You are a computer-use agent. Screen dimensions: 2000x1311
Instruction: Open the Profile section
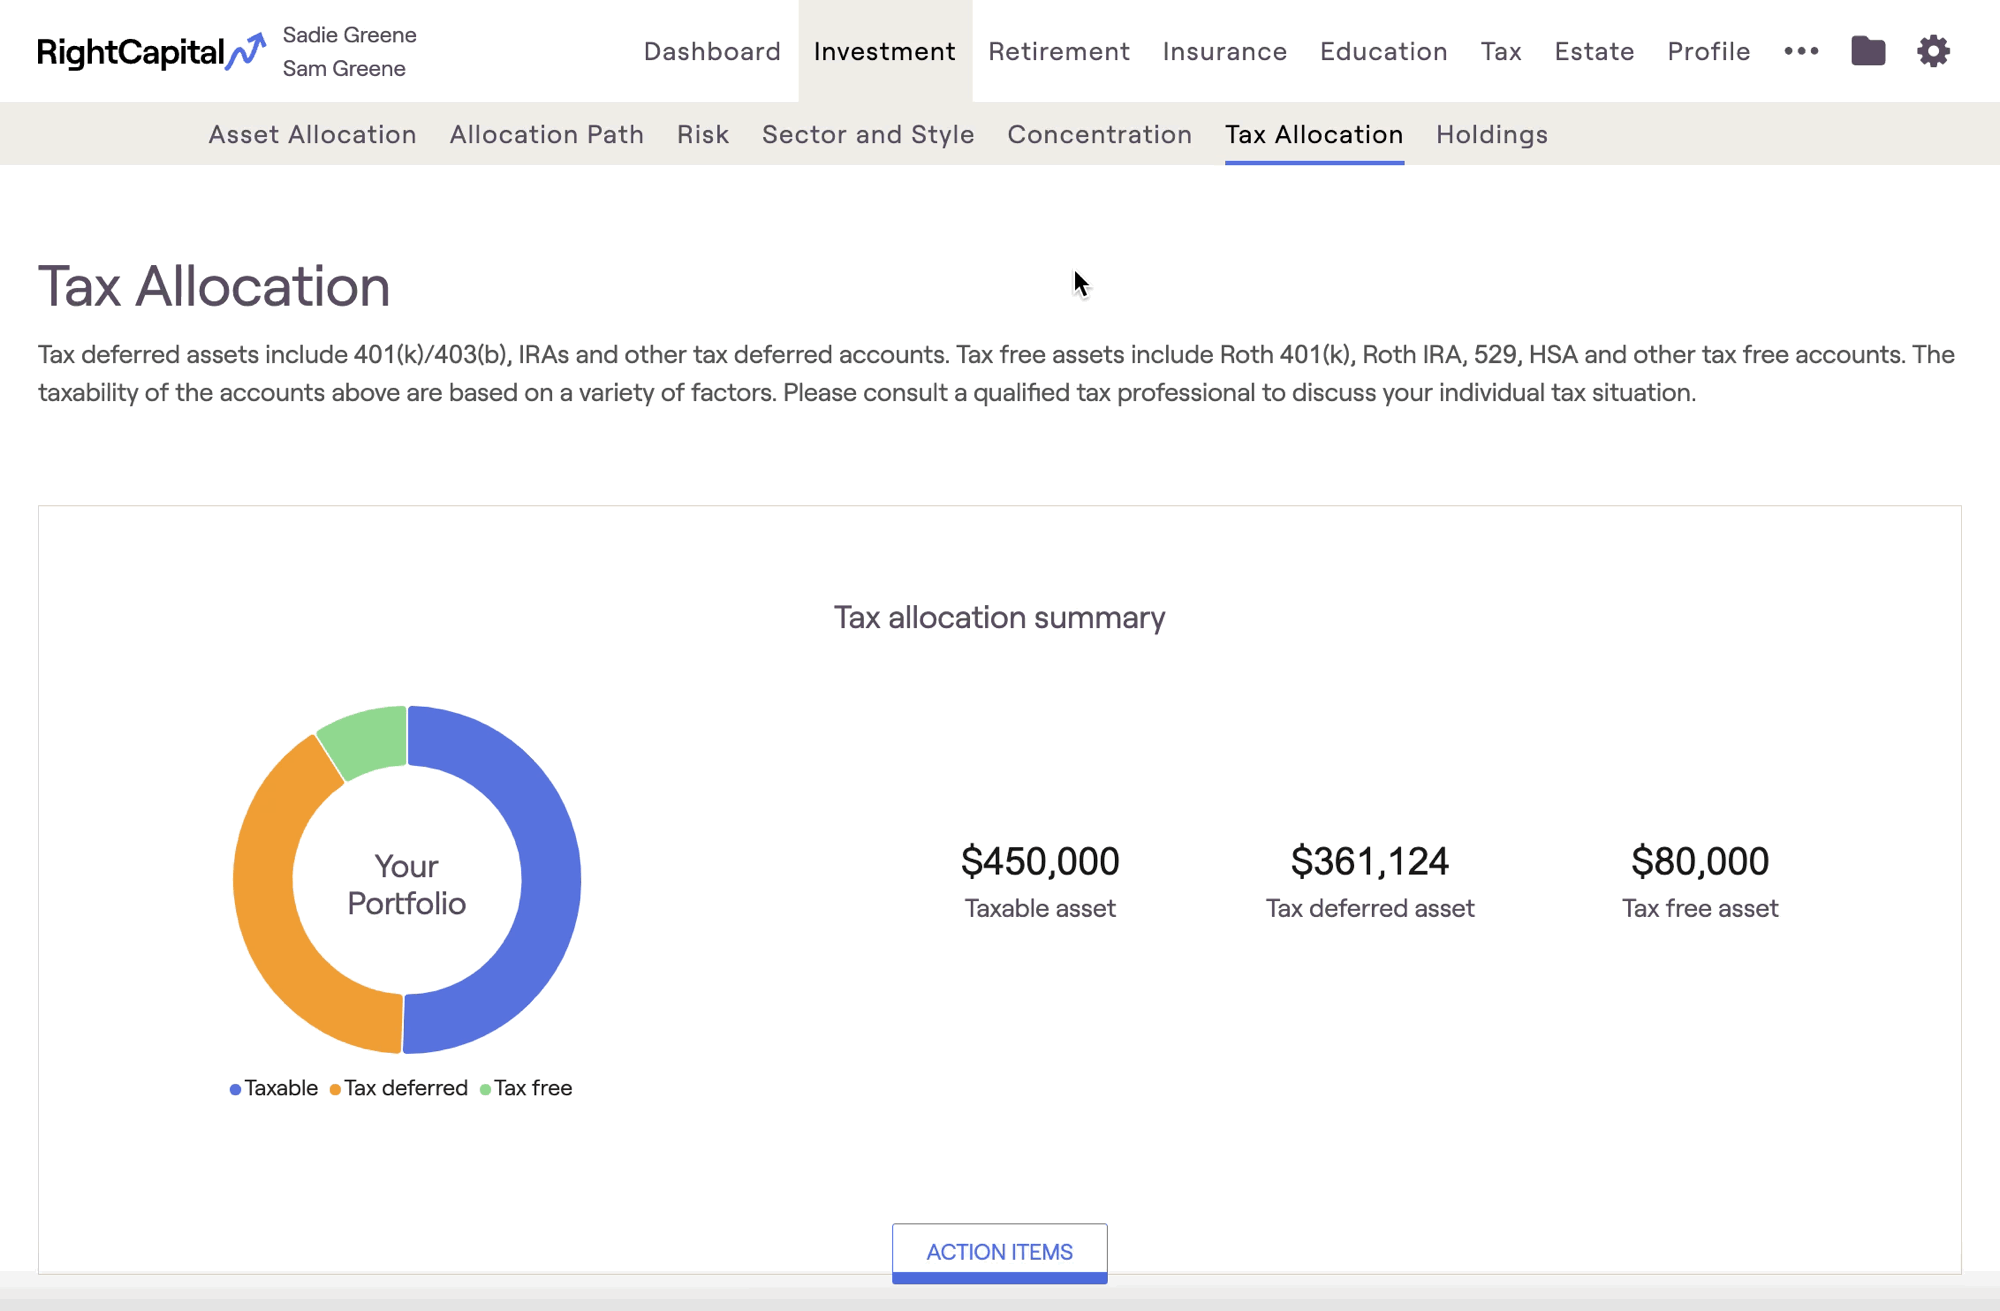(x=1709, y=51)
